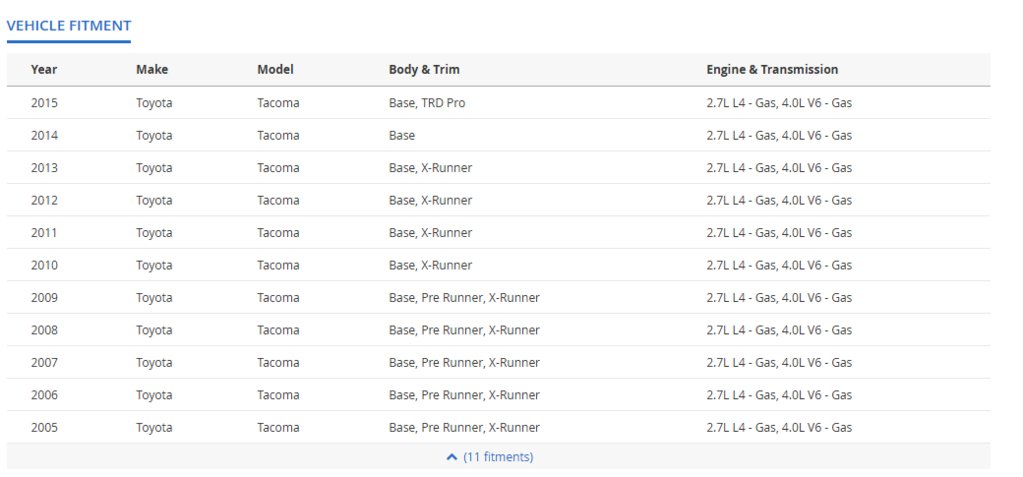Click Tacoma in the 2006 row
This screenshot has width=1023, height=477.
[x=279, y=395]
